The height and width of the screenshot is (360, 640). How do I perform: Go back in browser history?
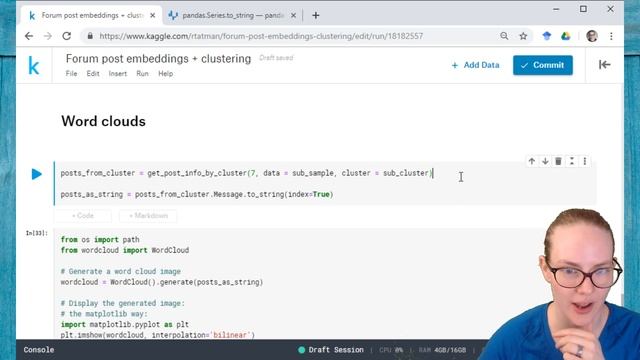pyautogui.click(x=29, y=36)
